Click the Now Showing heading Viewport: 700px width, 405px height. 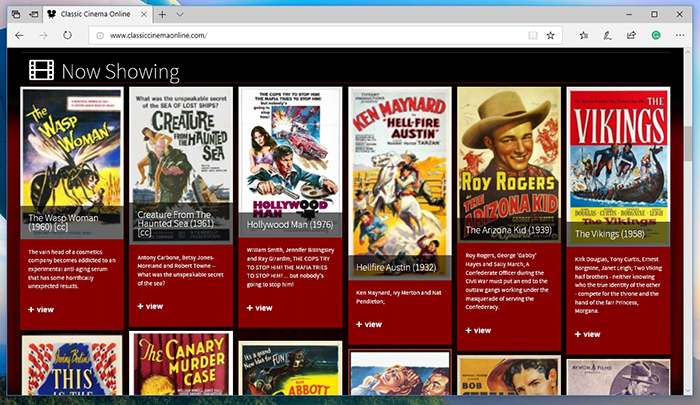coord(120,71)
